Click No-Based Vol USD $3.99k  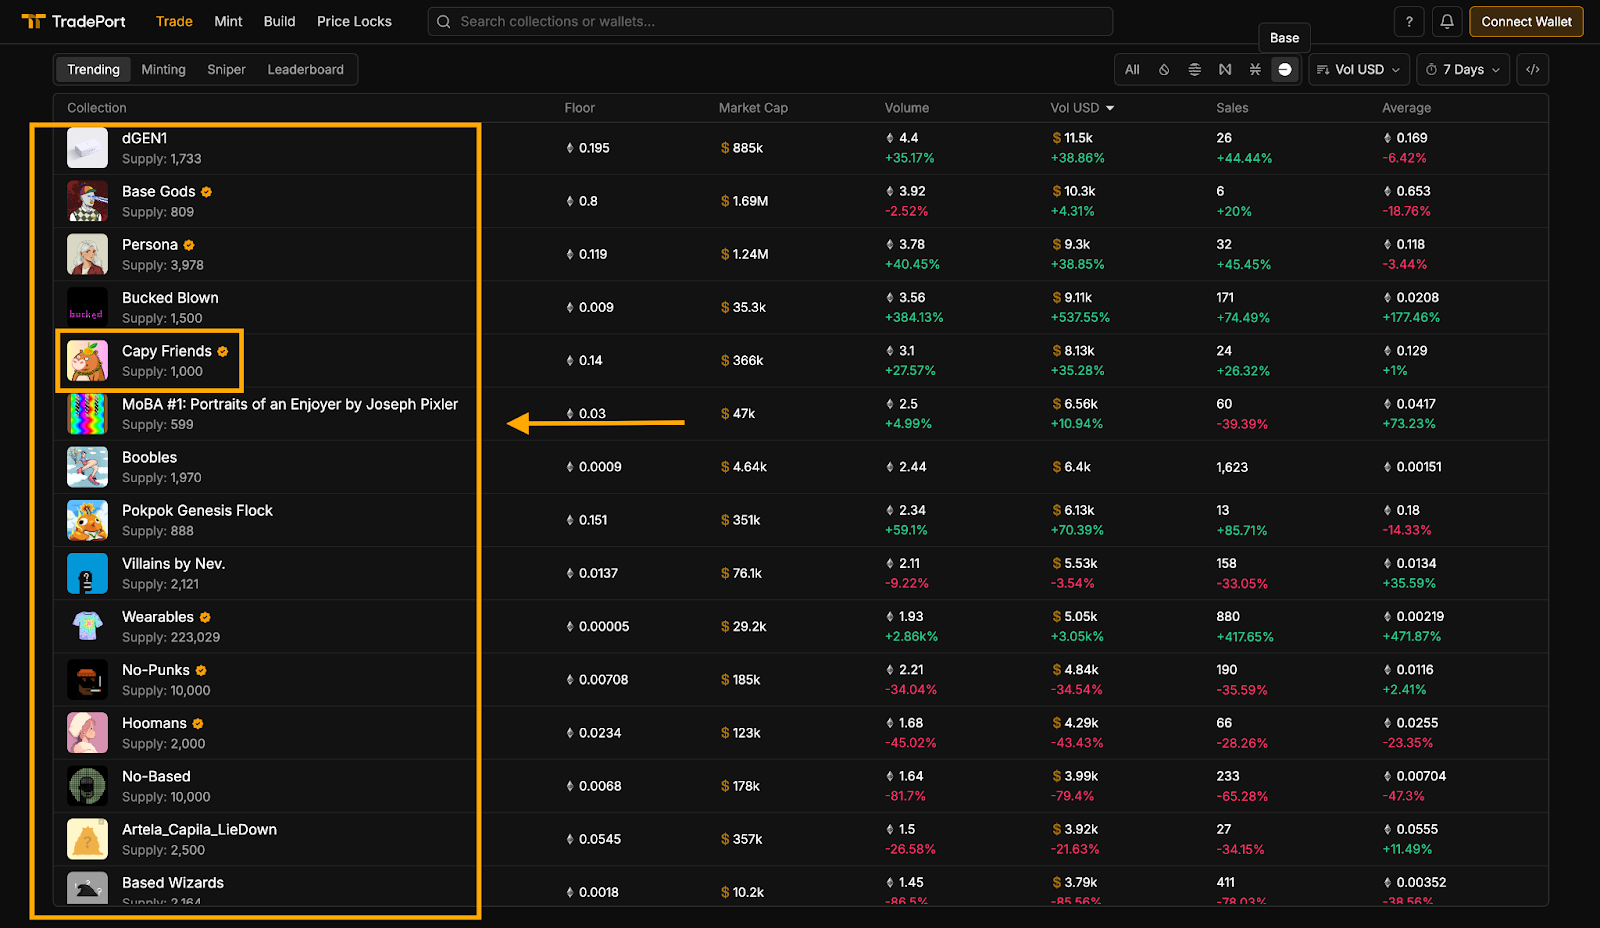coord(1075,776)
